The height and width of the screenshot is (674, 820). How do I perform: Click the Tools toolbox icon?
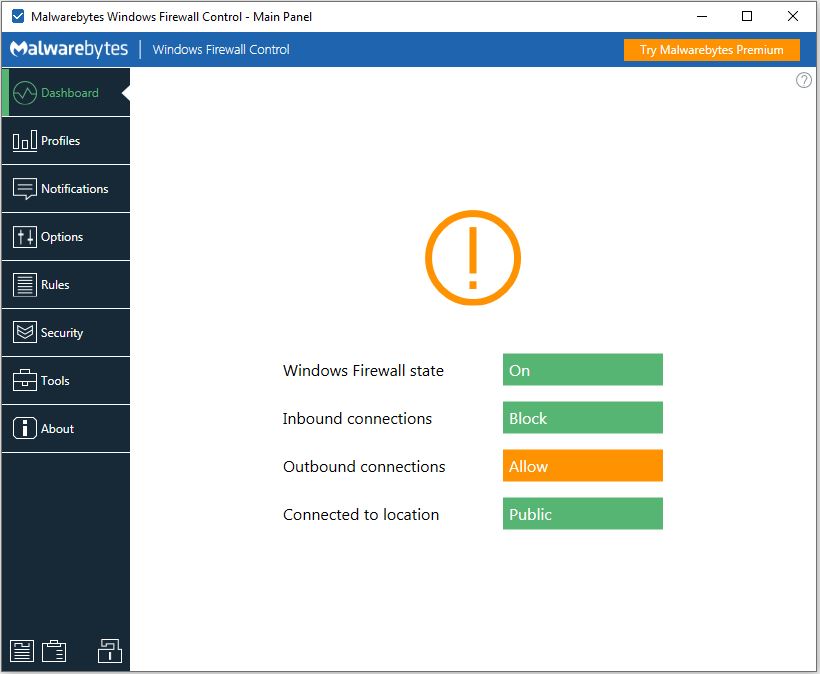pyautogui.click(x=25, y=381)
